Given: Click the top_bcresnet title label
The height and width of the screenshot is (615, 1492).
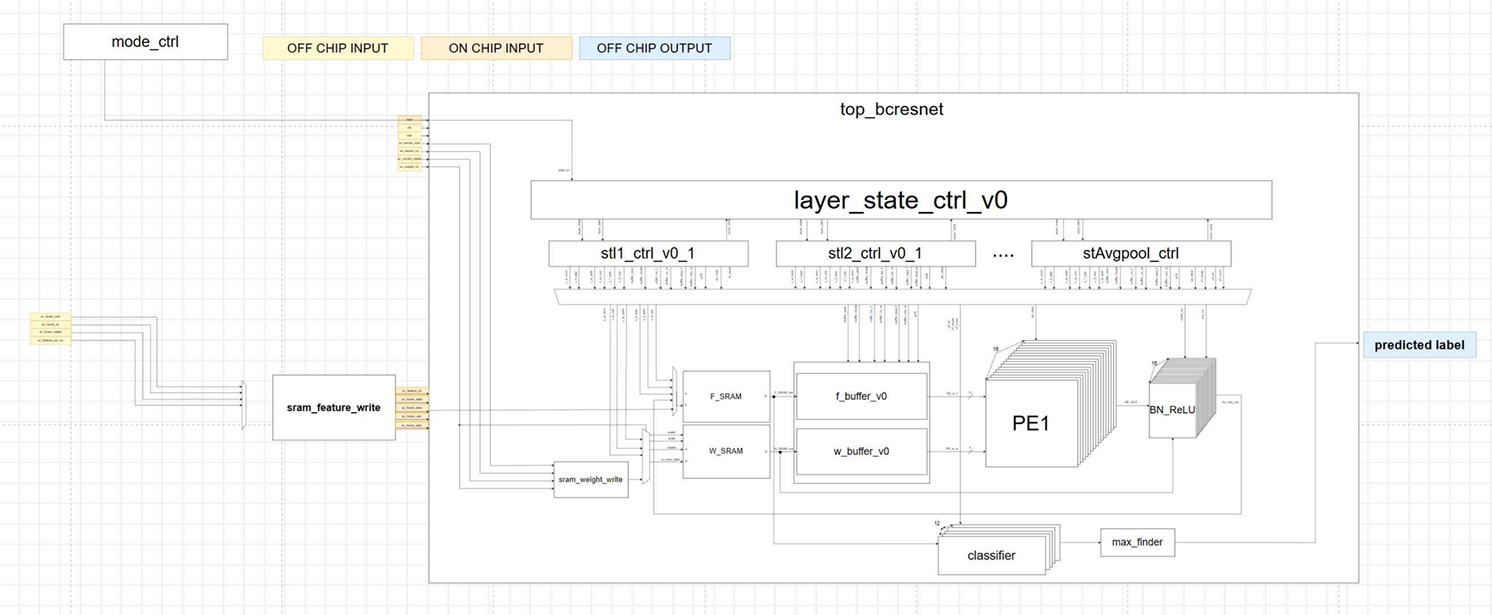Looking at the screenshot, I should point(891,109).
